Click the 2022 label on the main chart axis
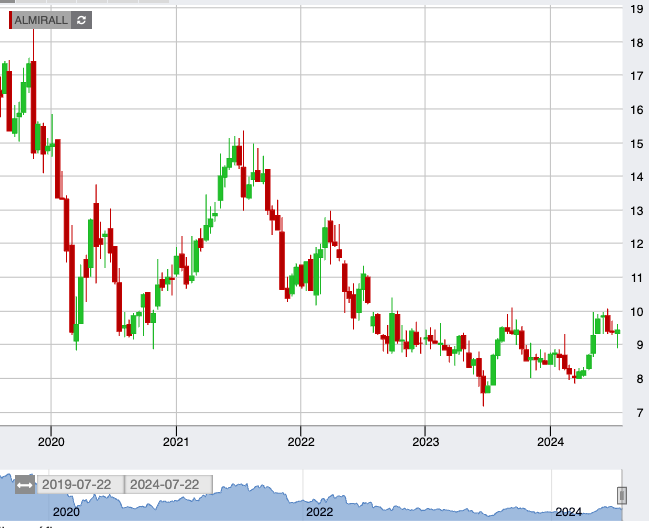 point(301,442)
